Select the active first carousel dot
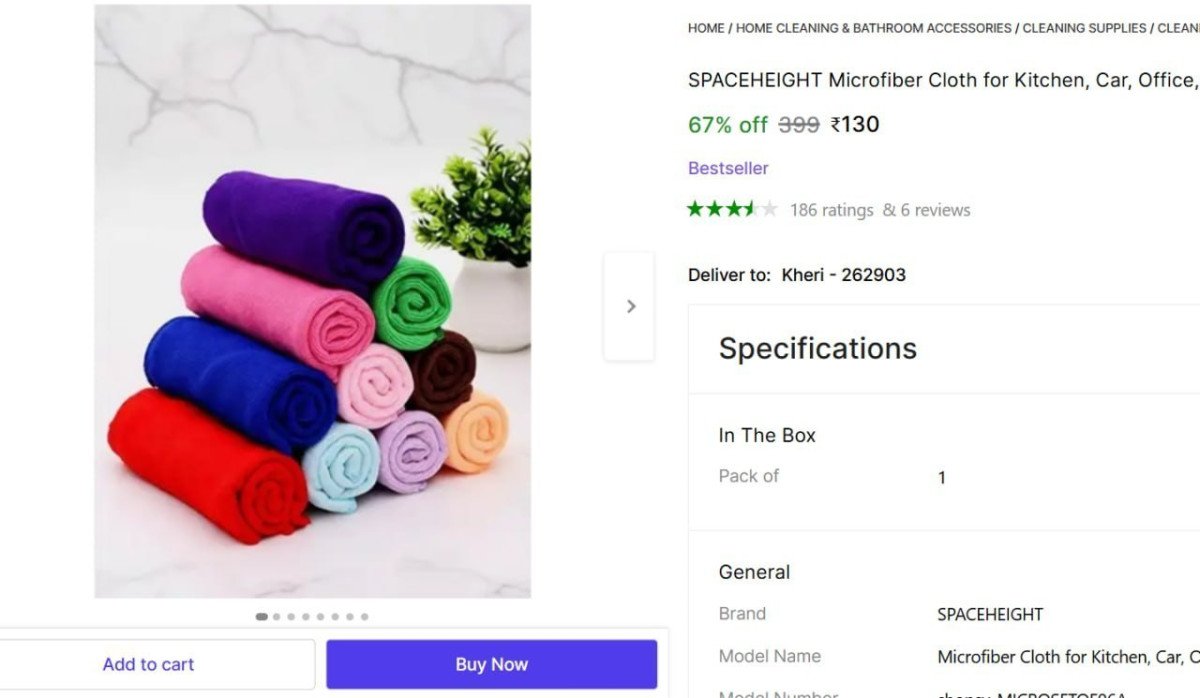The image size is (1200, 698). (x=262, y=617)
